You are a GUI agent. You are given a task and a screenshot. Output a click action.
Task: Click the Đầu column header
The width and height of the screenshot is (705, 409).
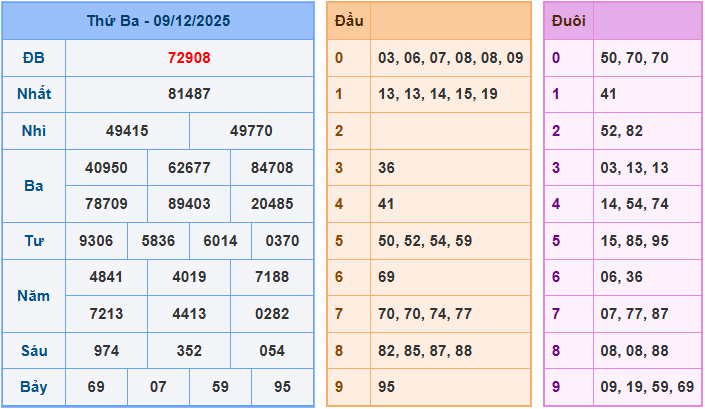(x=349, y=21)
